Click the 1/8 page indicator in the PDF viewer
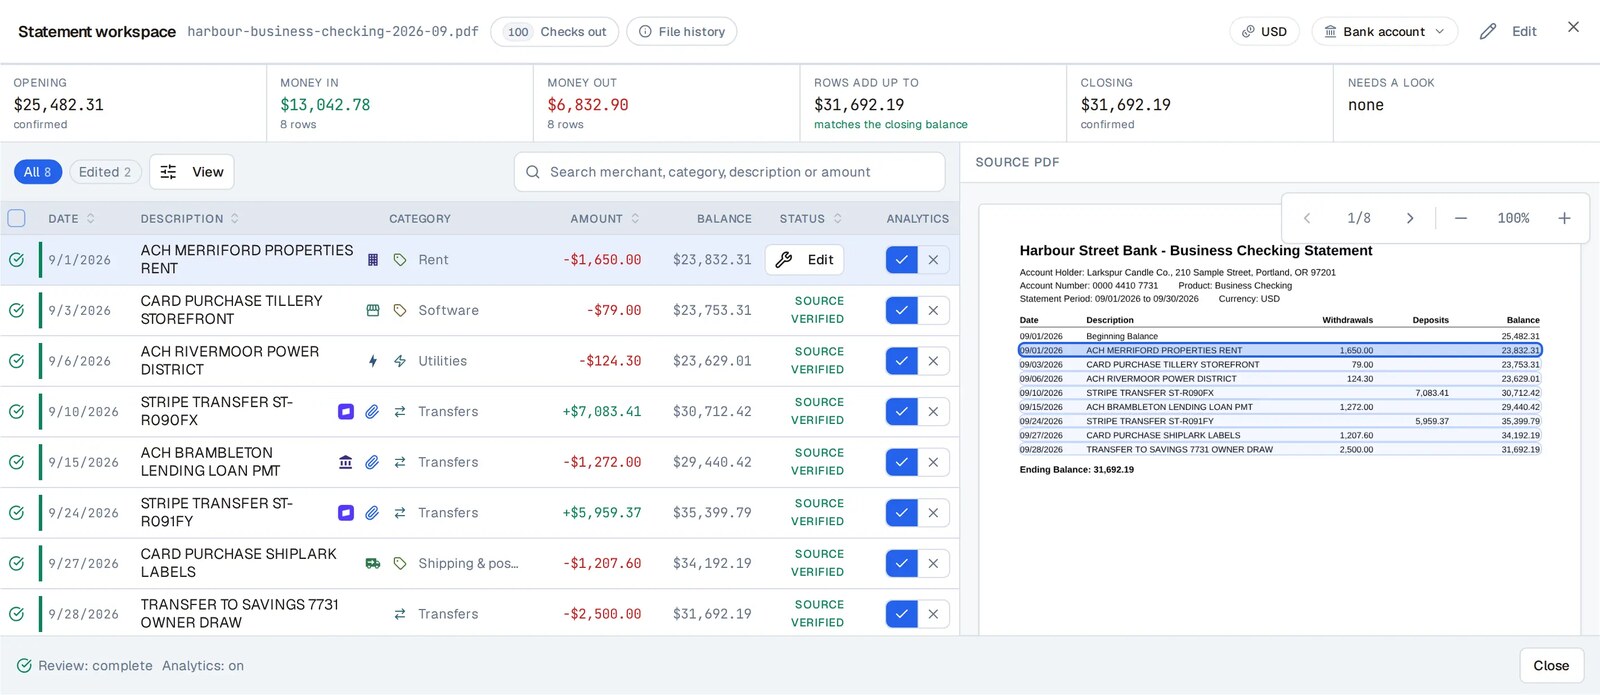 [x=1359, y=218]
